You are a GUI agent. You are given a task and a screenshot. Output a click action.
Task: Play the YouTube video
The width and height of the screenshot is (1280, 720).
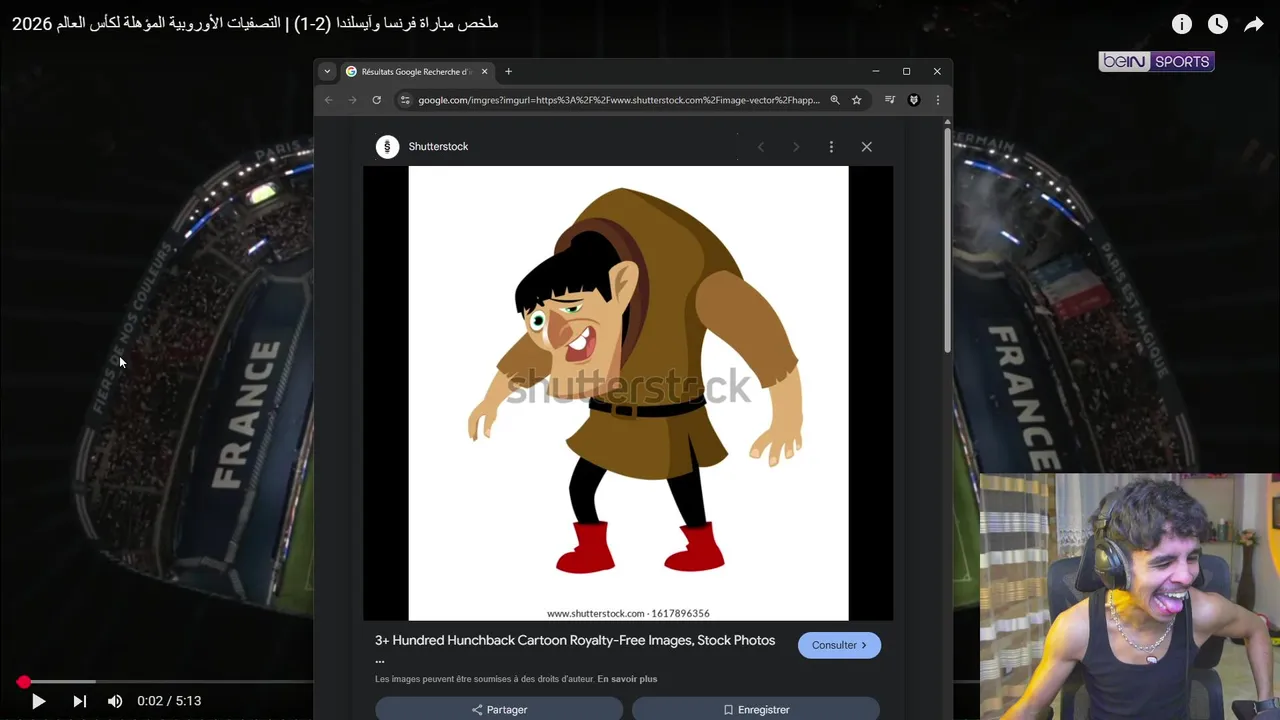click(x=38, y=701)
